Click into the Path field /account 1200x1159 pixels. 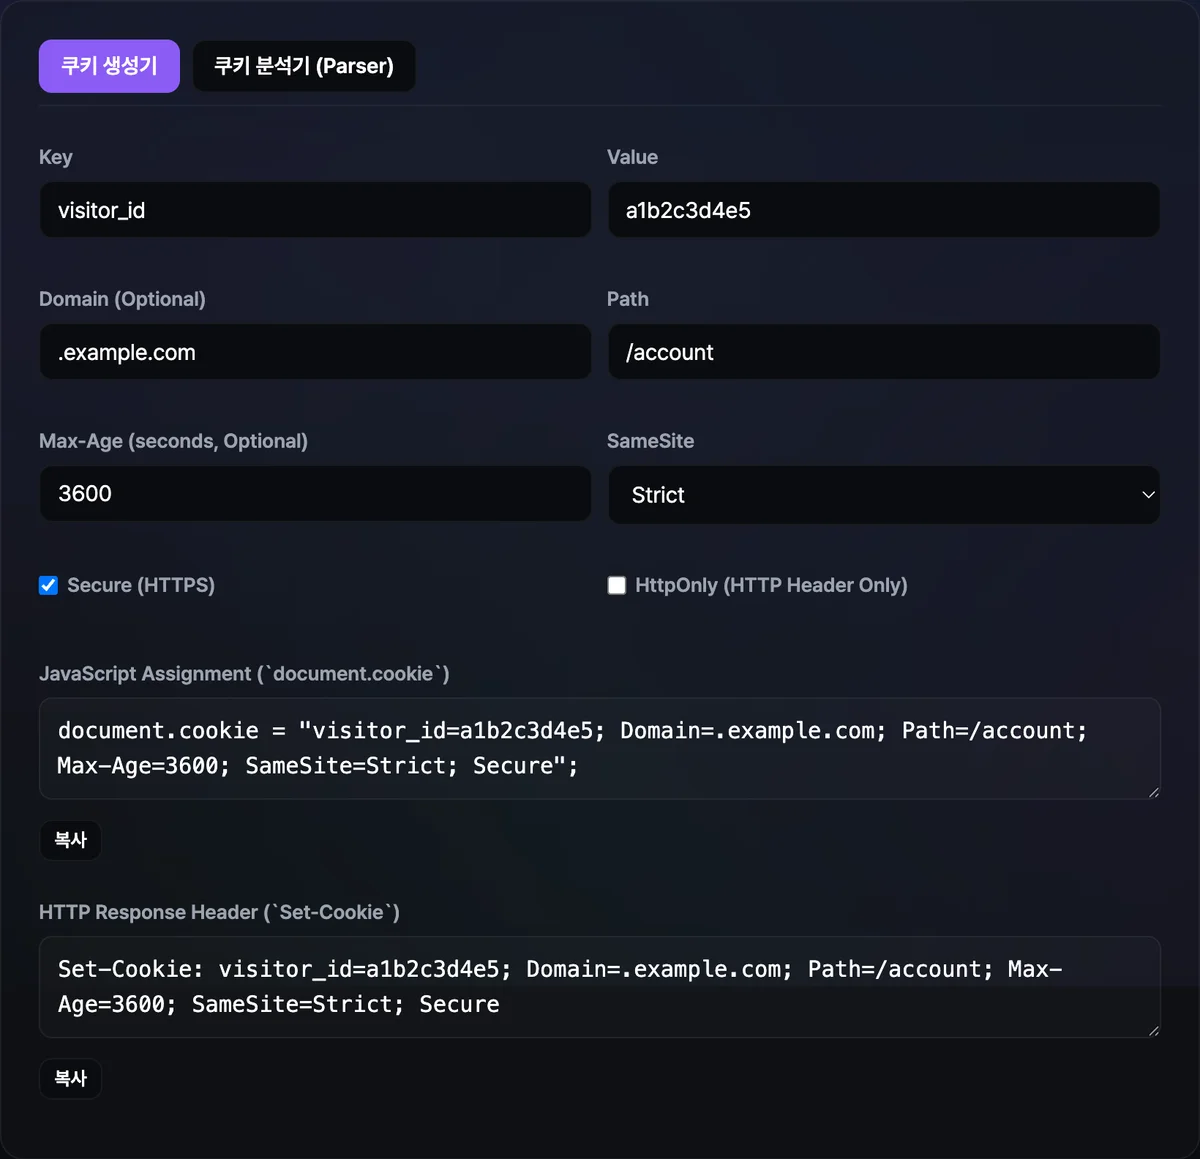click(x=884, y=352)
